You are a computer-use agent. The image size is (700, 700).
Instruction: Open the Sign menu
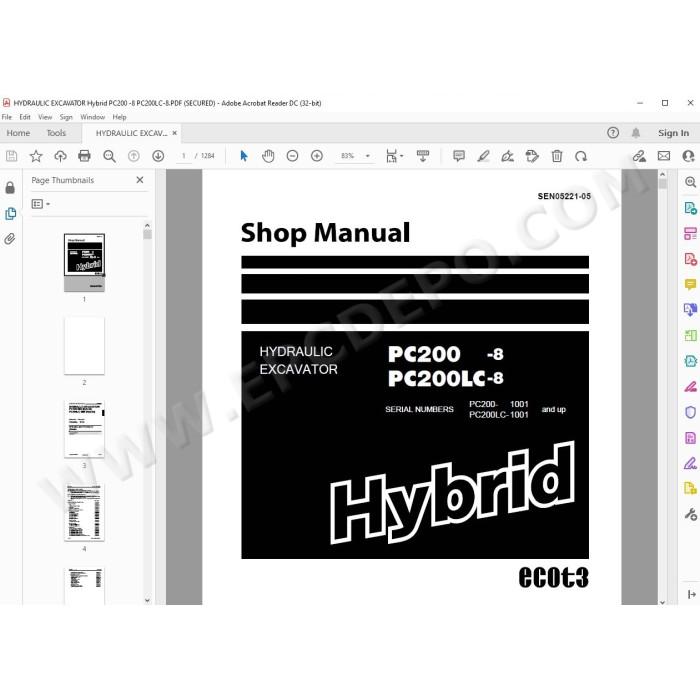(66, 117)
